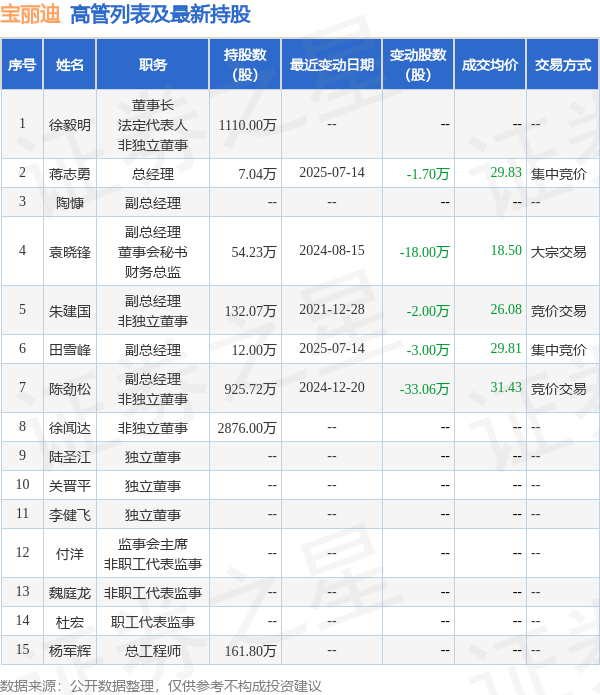Click holdings value 54.23万
This screenshot has height=695, width=600.
[x=254, y=252]
